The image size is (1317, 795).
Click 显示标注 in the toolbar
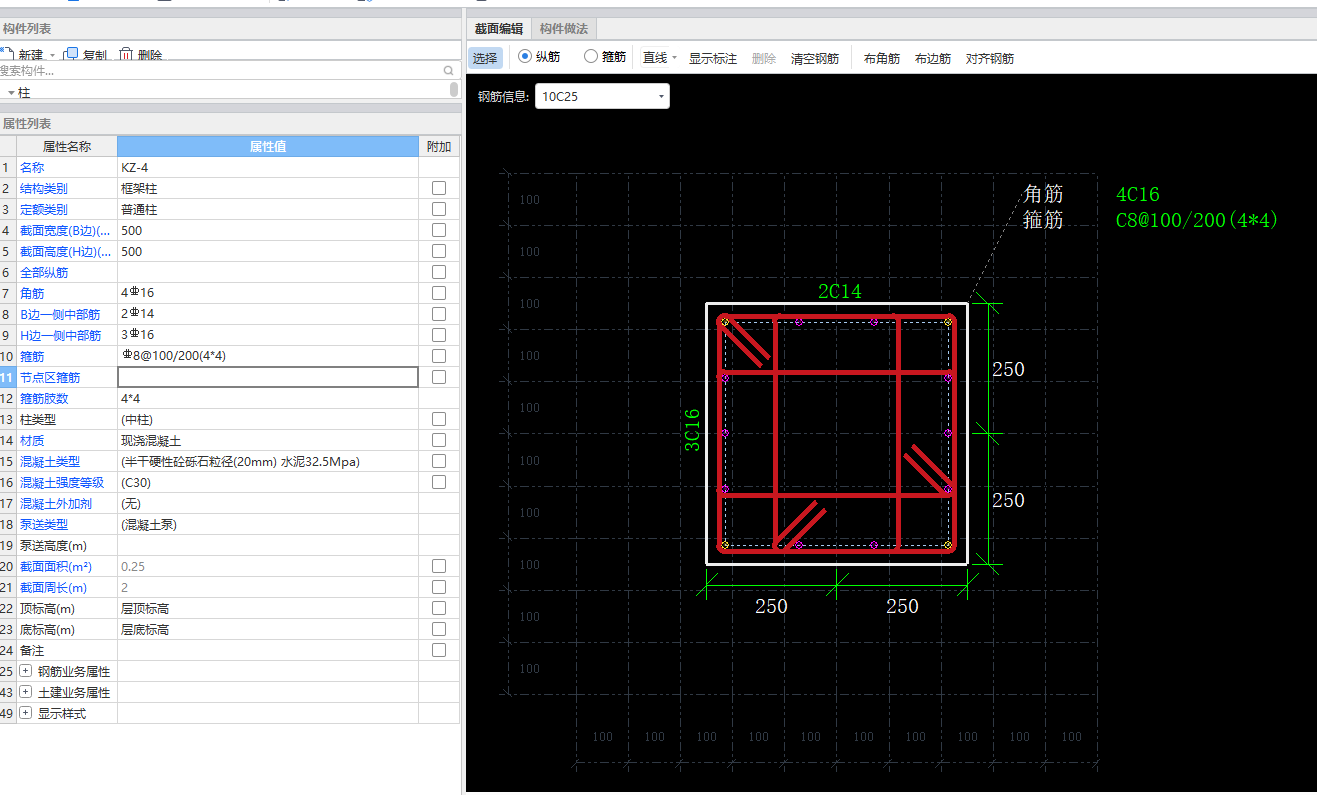tap(713, 58)
